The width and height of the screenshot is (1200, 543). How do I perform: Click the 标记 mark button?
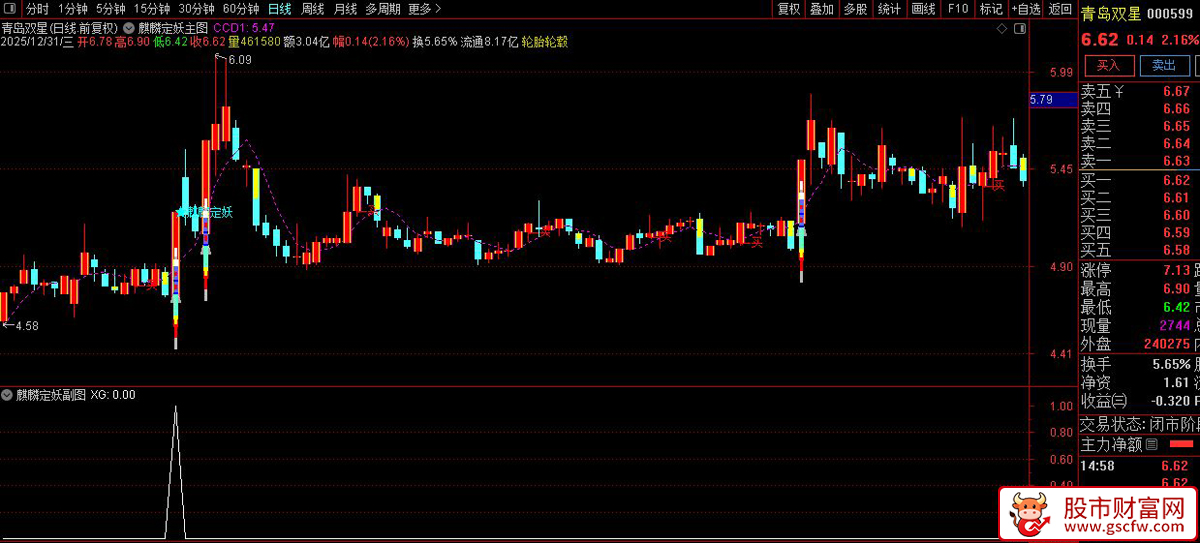point(990,9)
